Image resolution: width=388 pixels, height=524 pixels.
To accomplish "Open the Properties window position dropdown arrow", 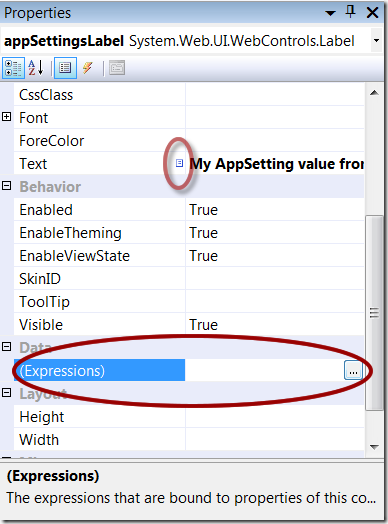I will click(x=330, y=13).
